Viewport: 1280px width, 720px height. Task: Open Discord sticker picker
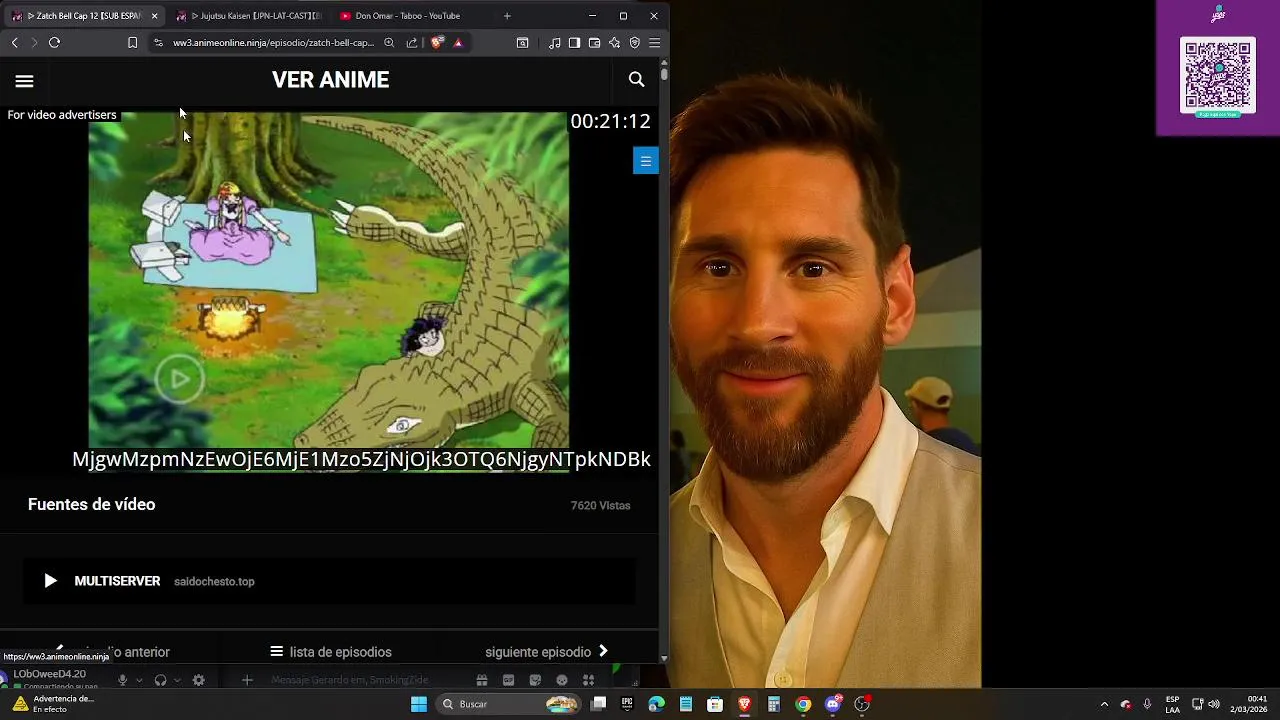click(535, 680)
